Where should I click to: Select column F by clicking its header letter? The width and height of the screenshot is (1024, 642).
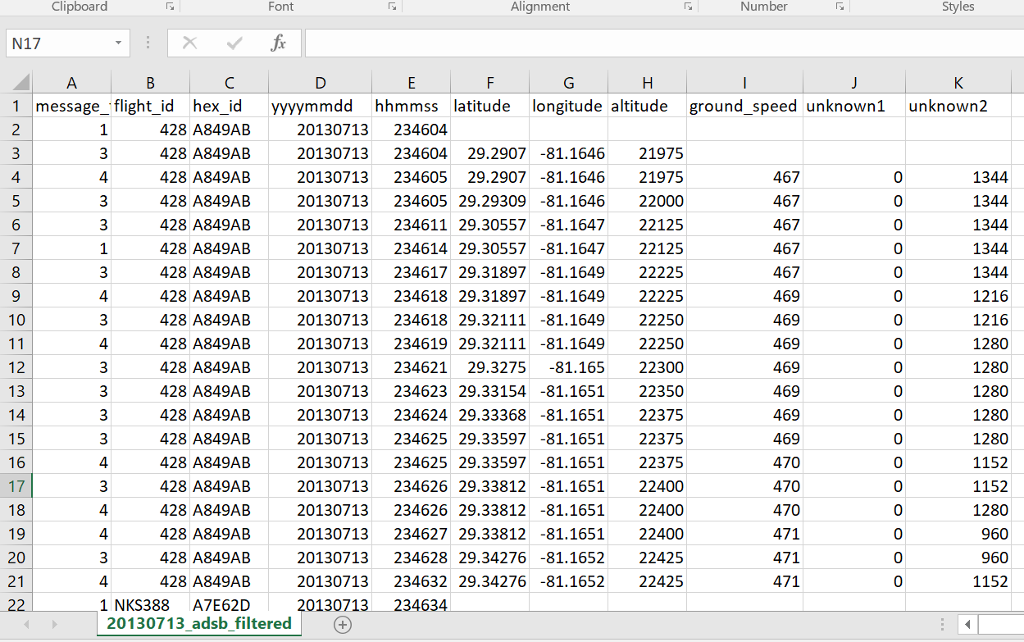tap(489, 82)
